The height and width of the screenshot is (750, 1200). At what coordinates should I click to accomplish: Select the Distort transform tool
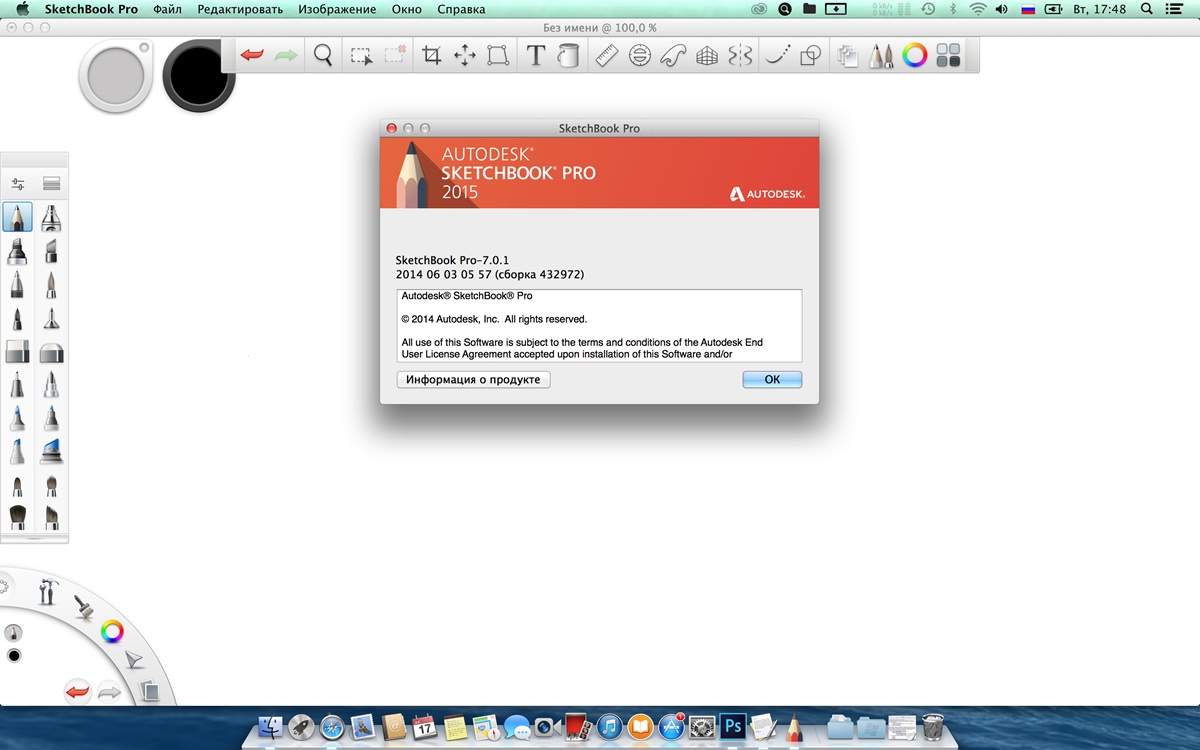[498, 56]
